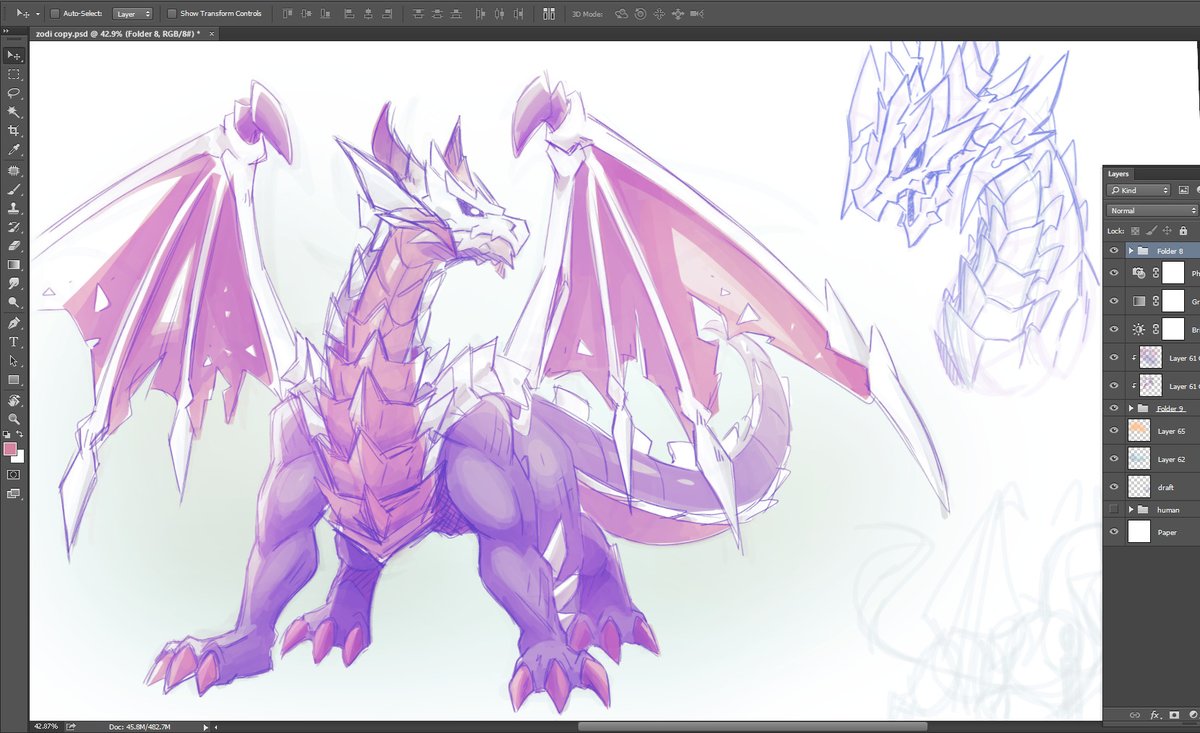Click the 42.87% zoom level field
Screen dimensions: 1200x733
tap(46, 726)
